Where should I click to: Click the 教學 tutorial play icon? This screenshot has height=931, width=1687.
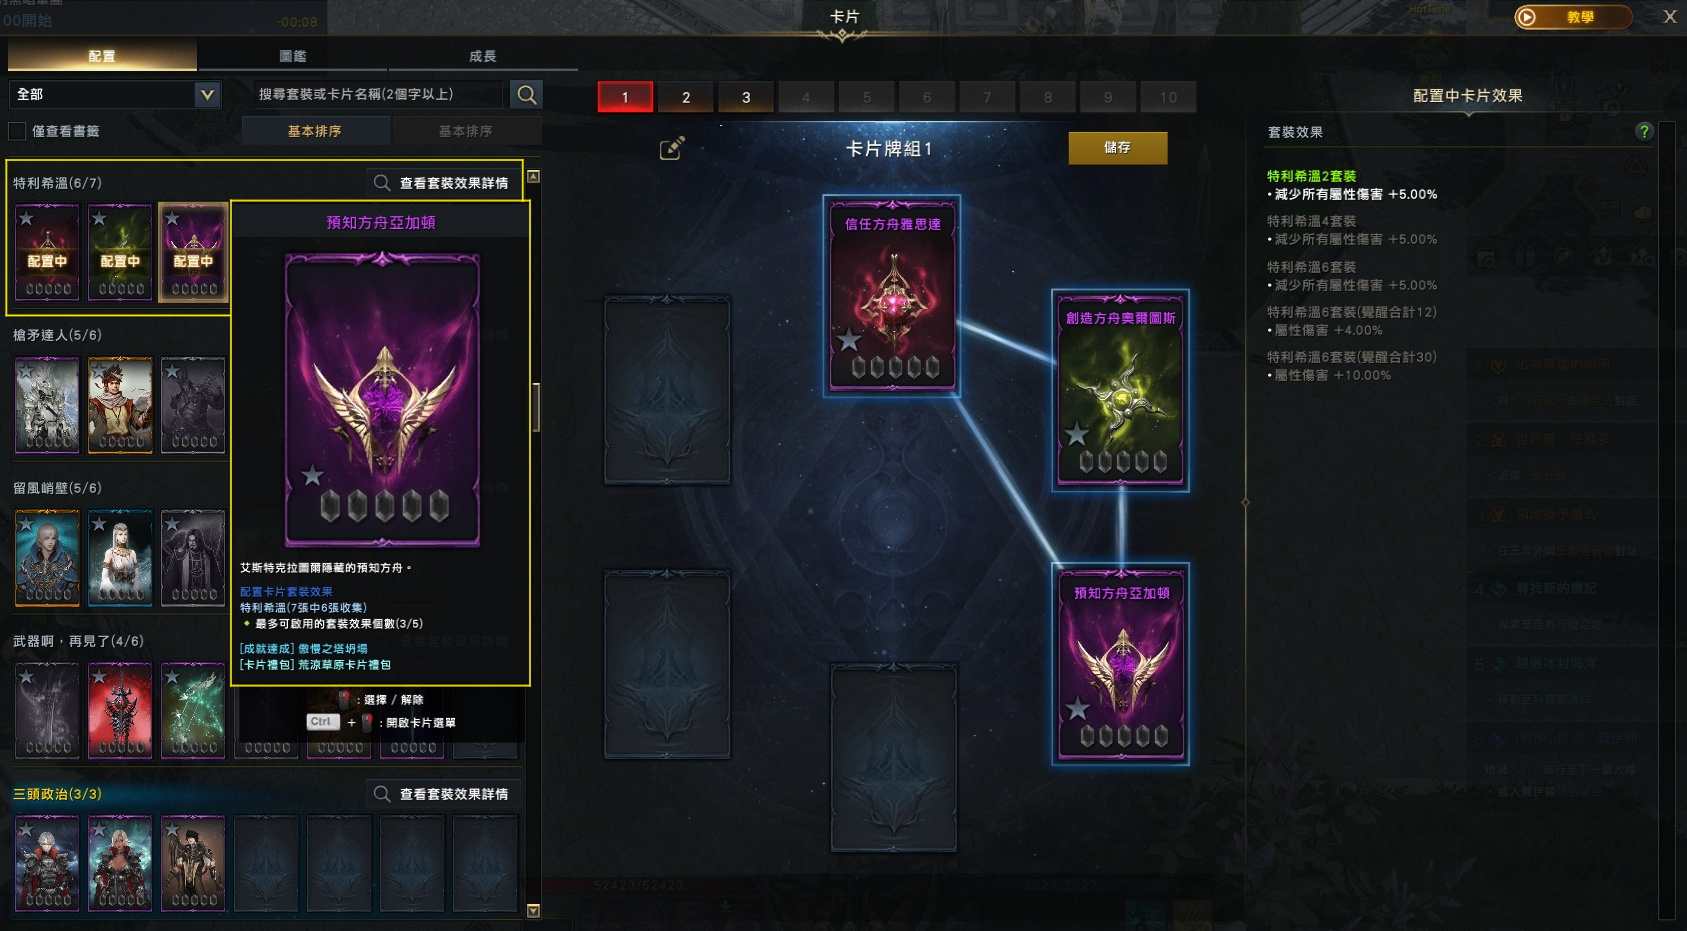click(1526, 17)
